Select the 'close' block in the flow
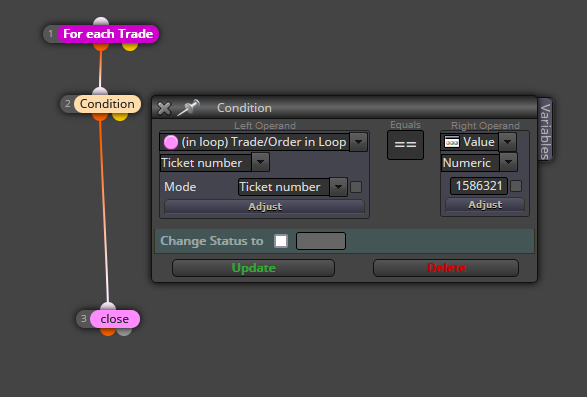The height and width of the screenshot is (397, 587). (x=115, y=319)
